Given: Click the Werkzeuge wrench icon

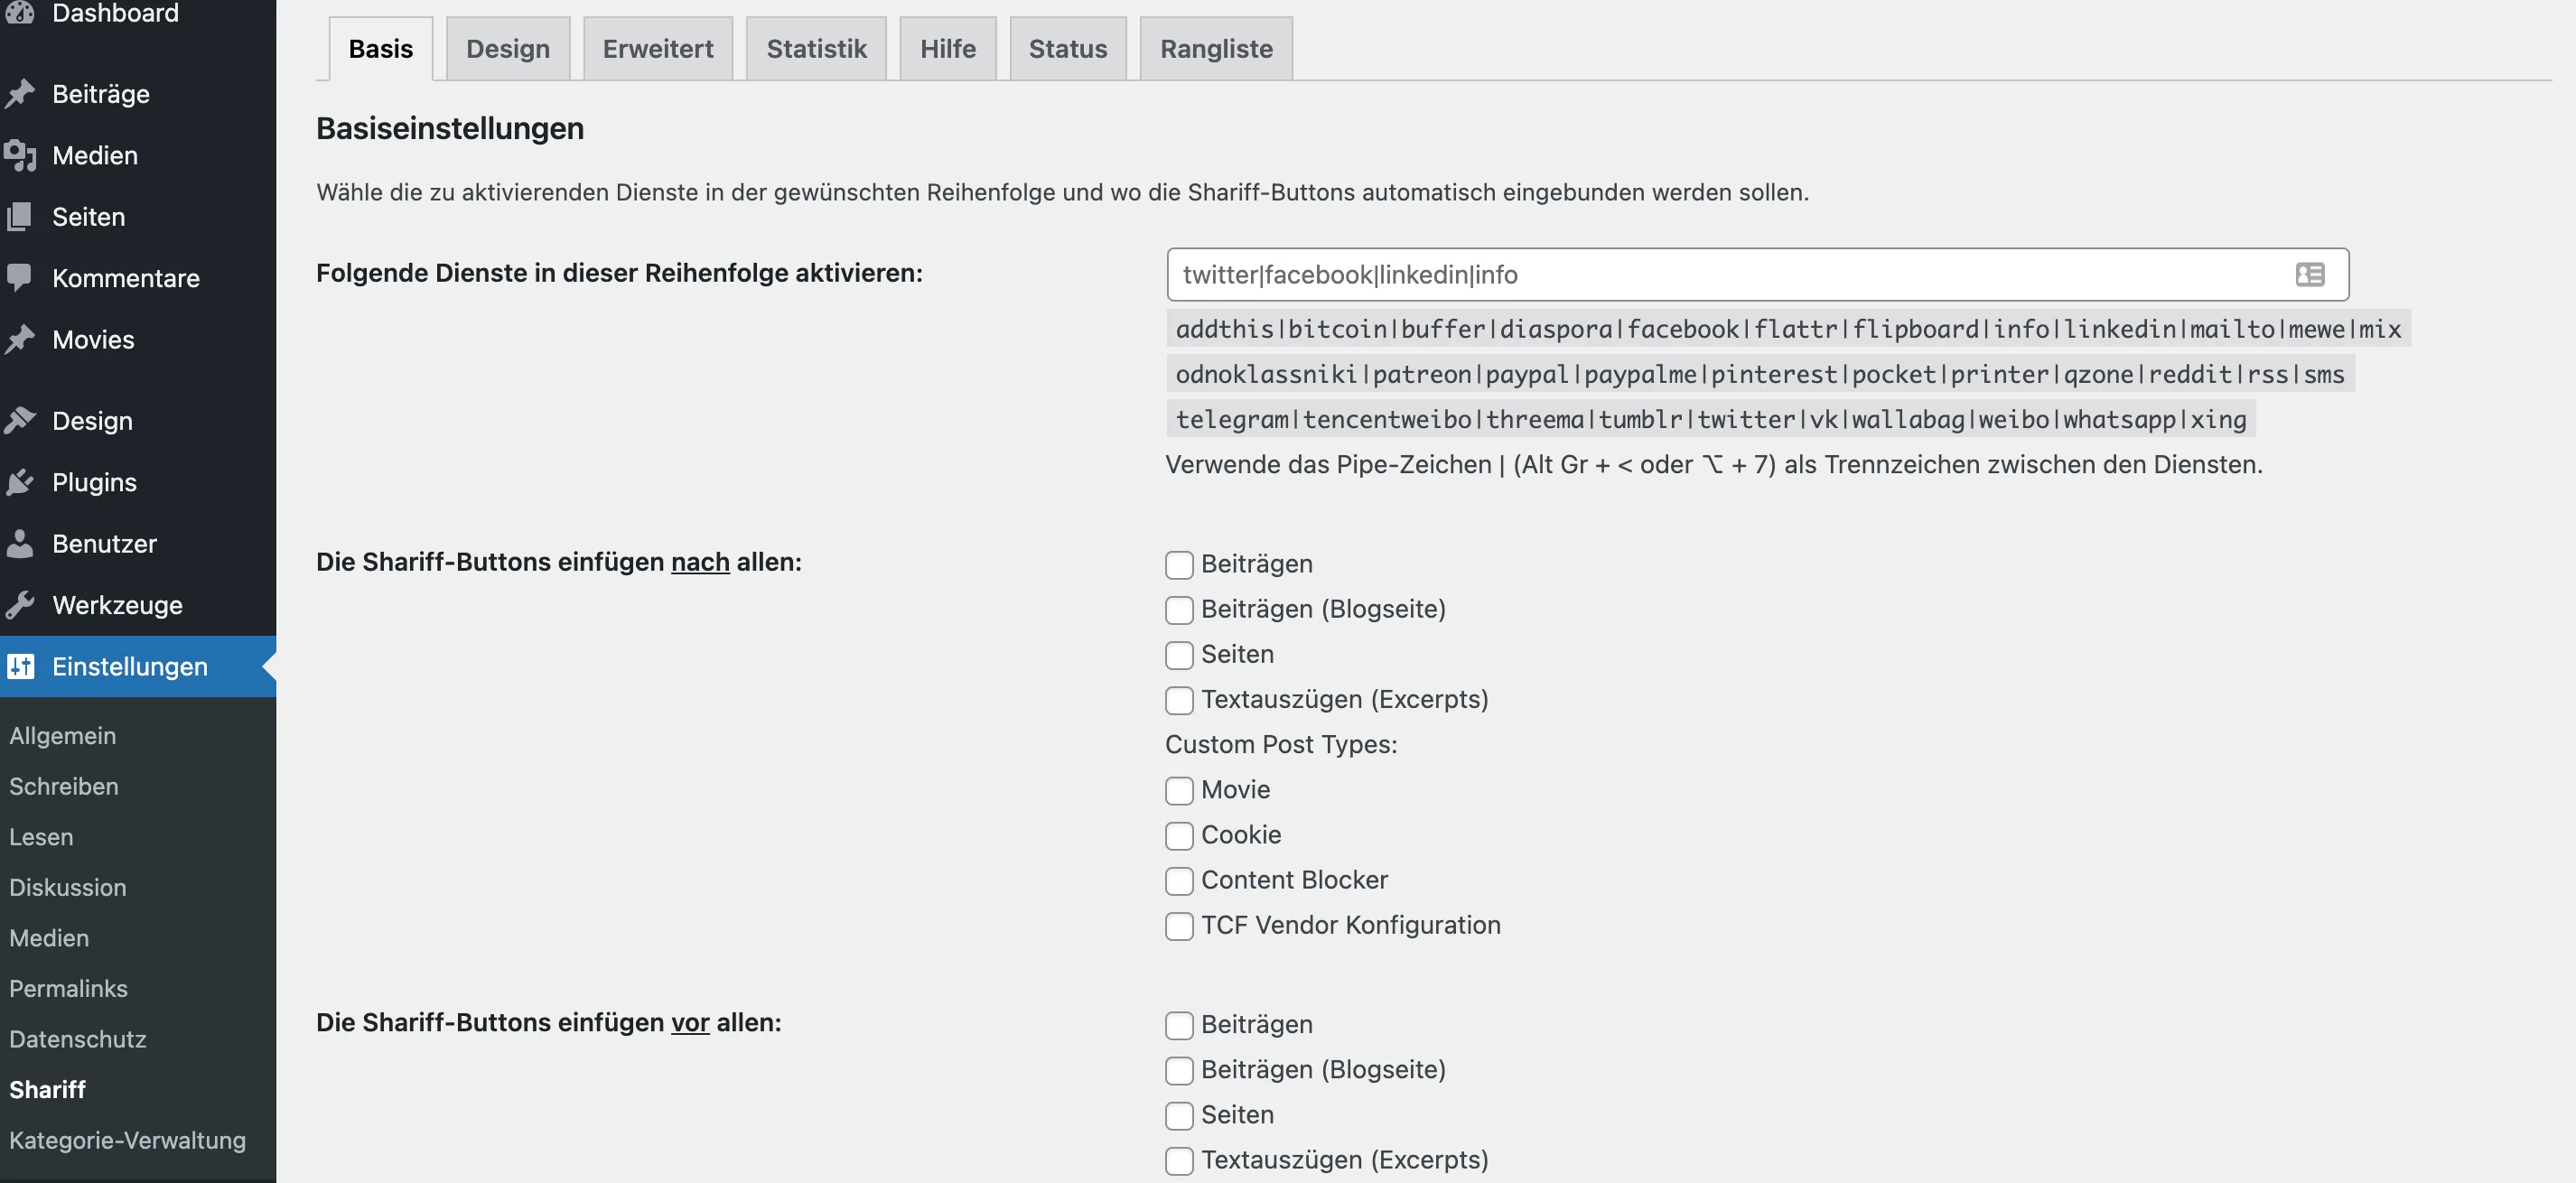Looking at the screenshot, I should click(20, 605).
